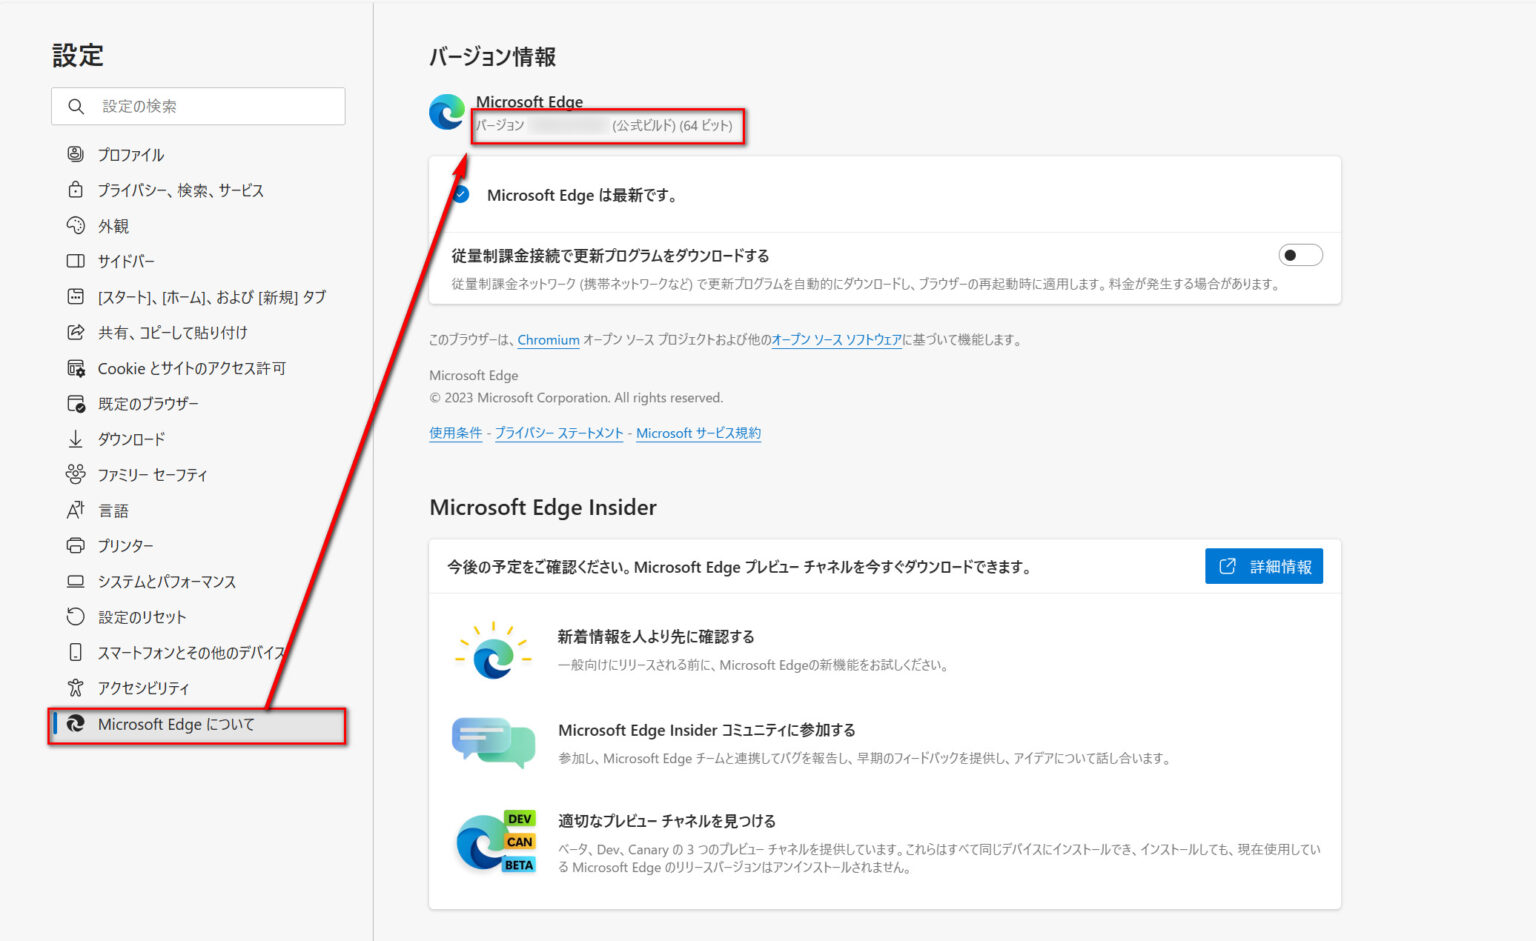The width and height of the screenshot is (1536, 941).
Task: Open the 使用条件 link
Action: click(455, 433)
